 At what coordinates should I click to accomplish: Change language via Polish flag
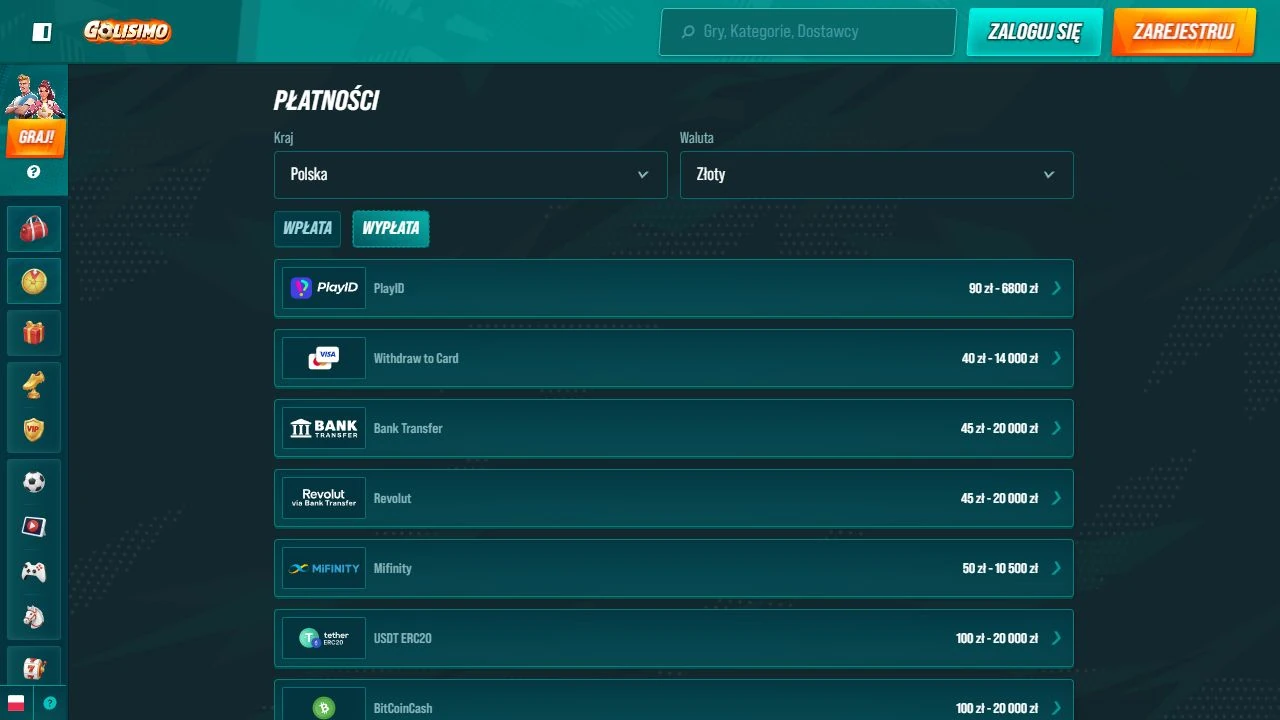pos(16,703)
